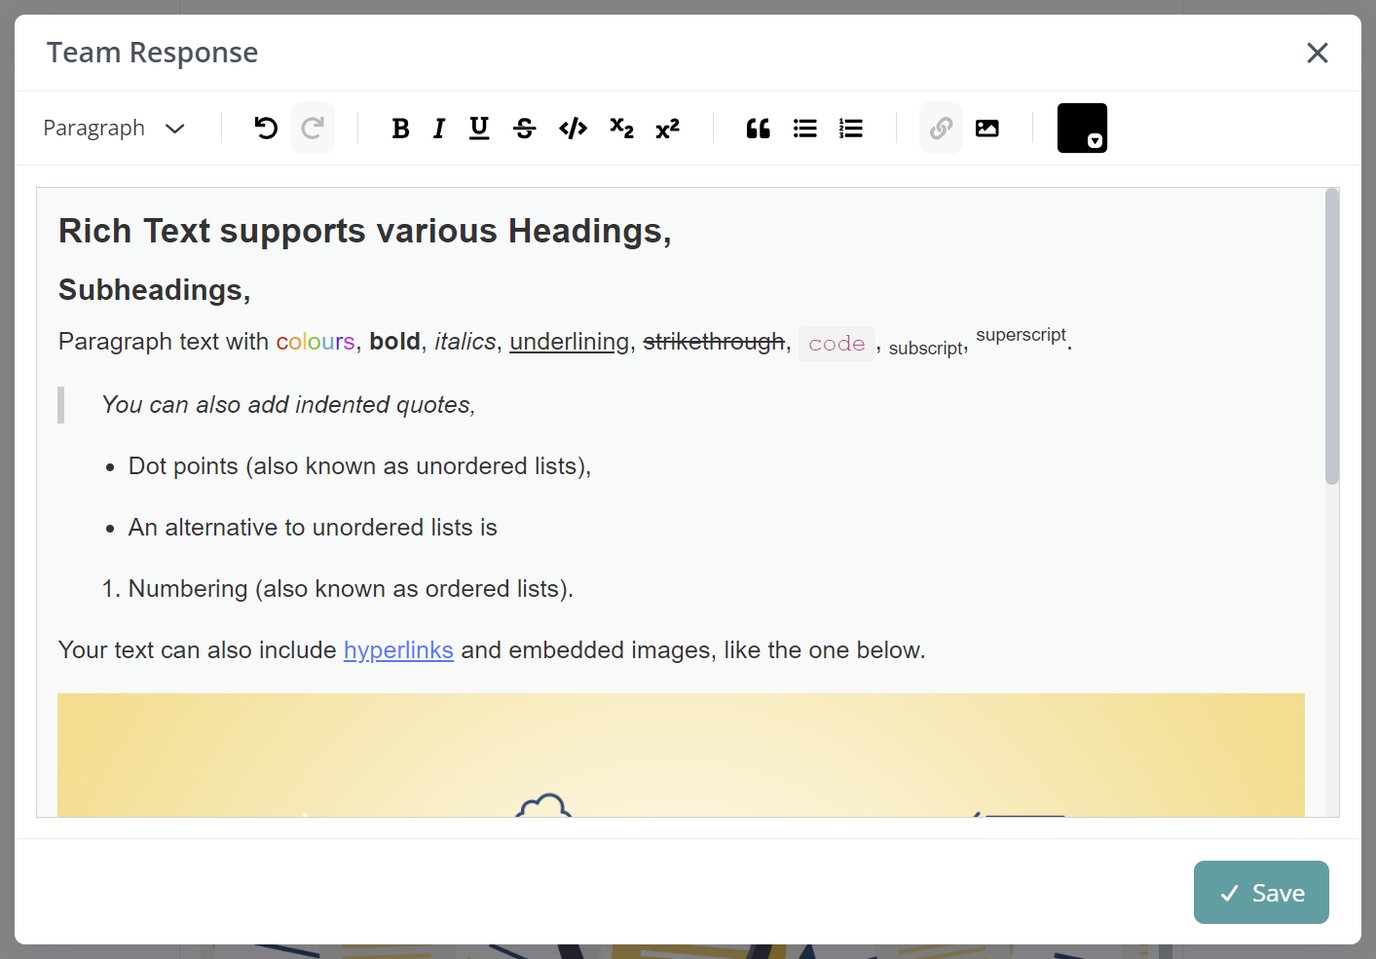Apply italic formatting
Viewport: 1376px width, 959px height.
point(438,127)
